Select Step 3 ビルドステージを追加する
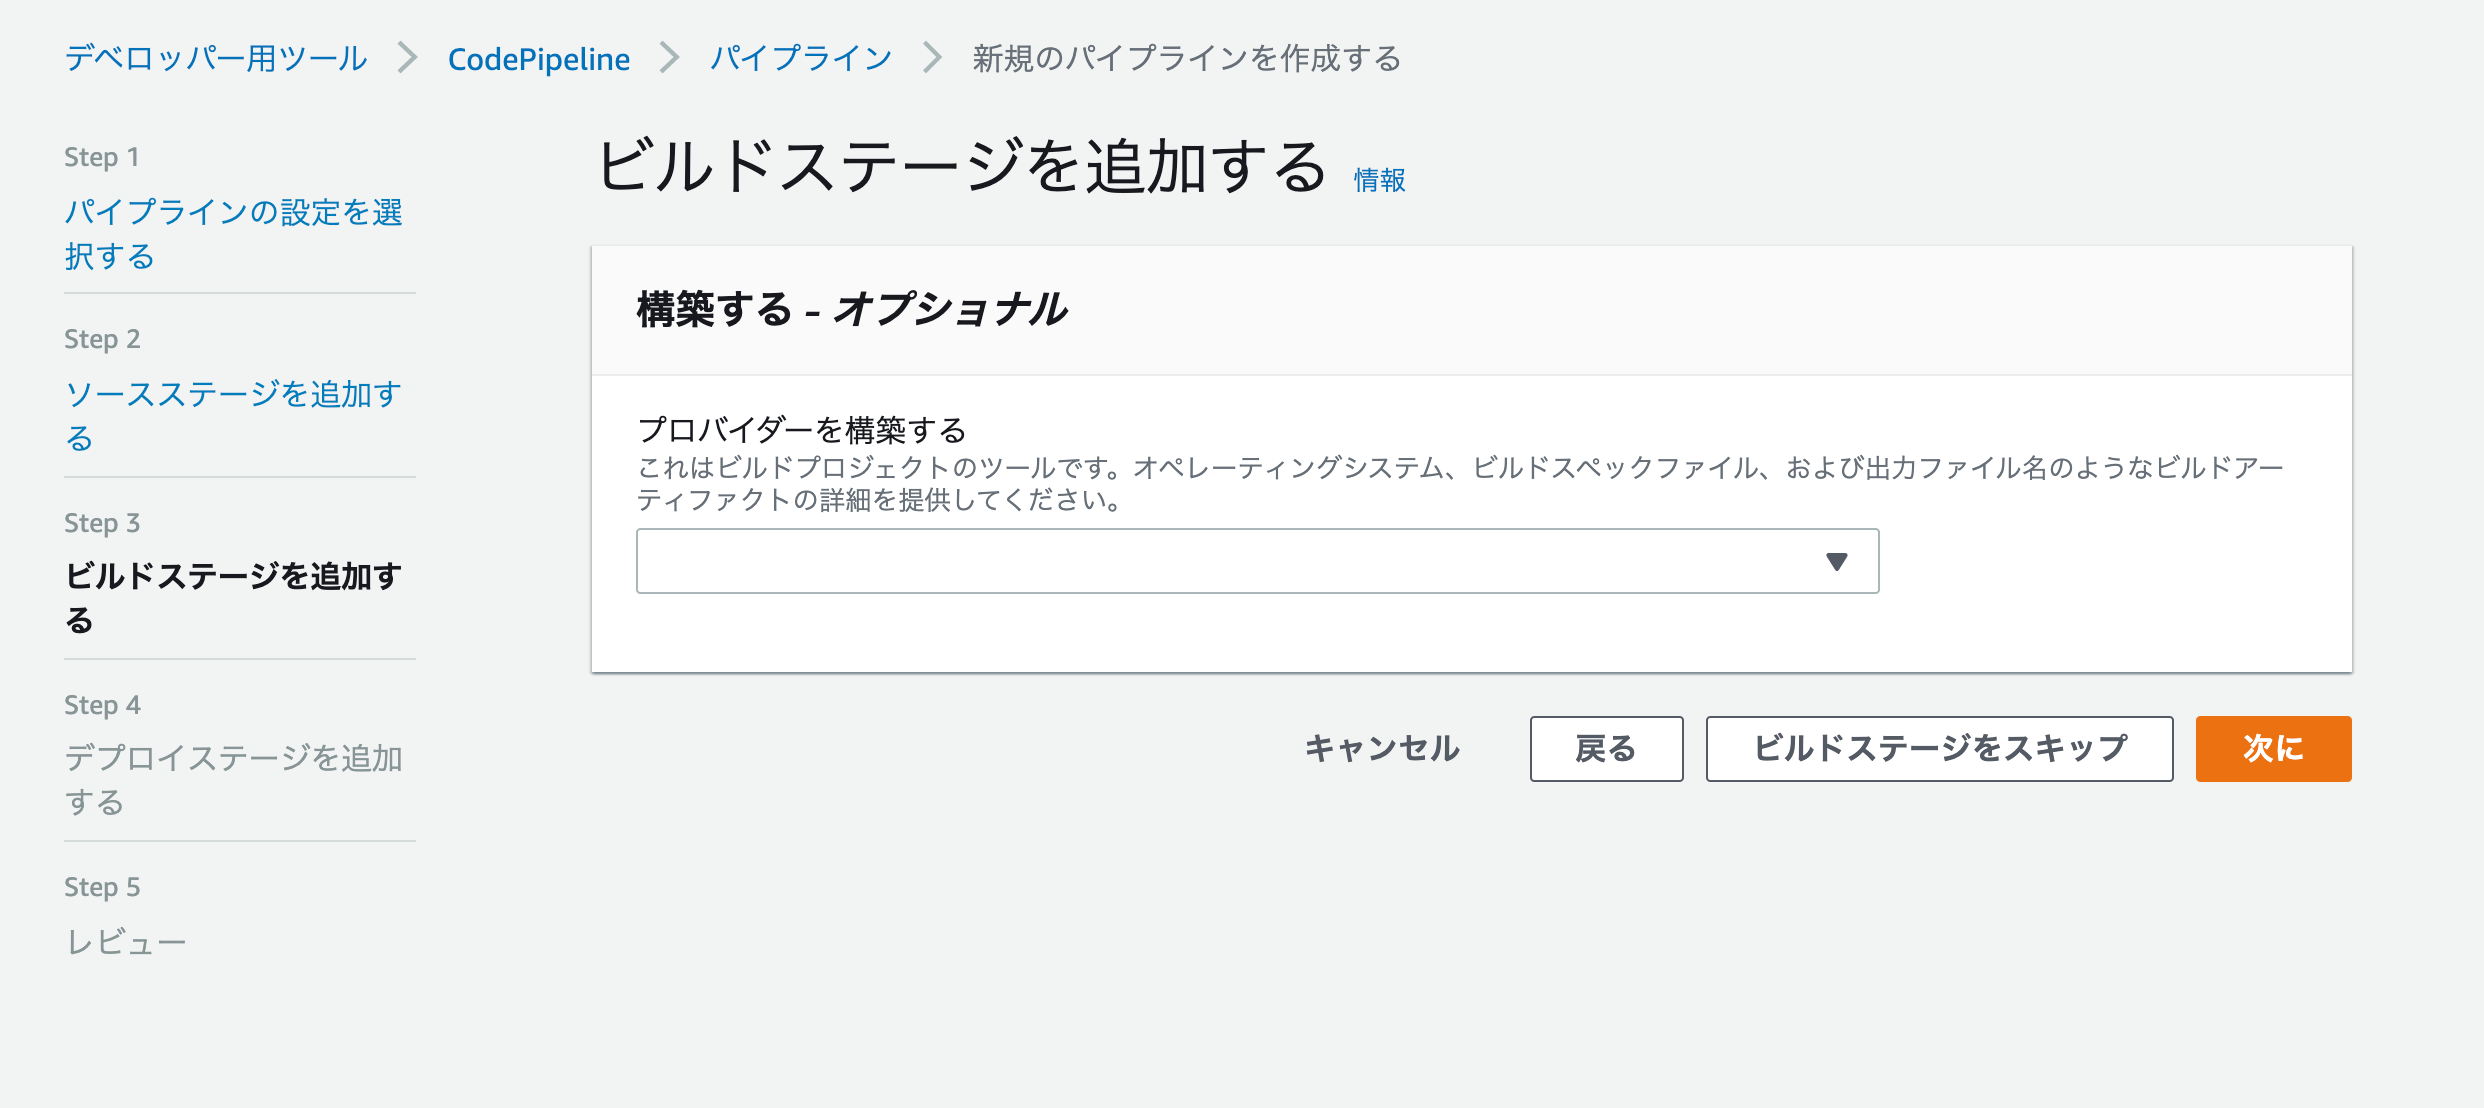 click(x=236, y=597)
